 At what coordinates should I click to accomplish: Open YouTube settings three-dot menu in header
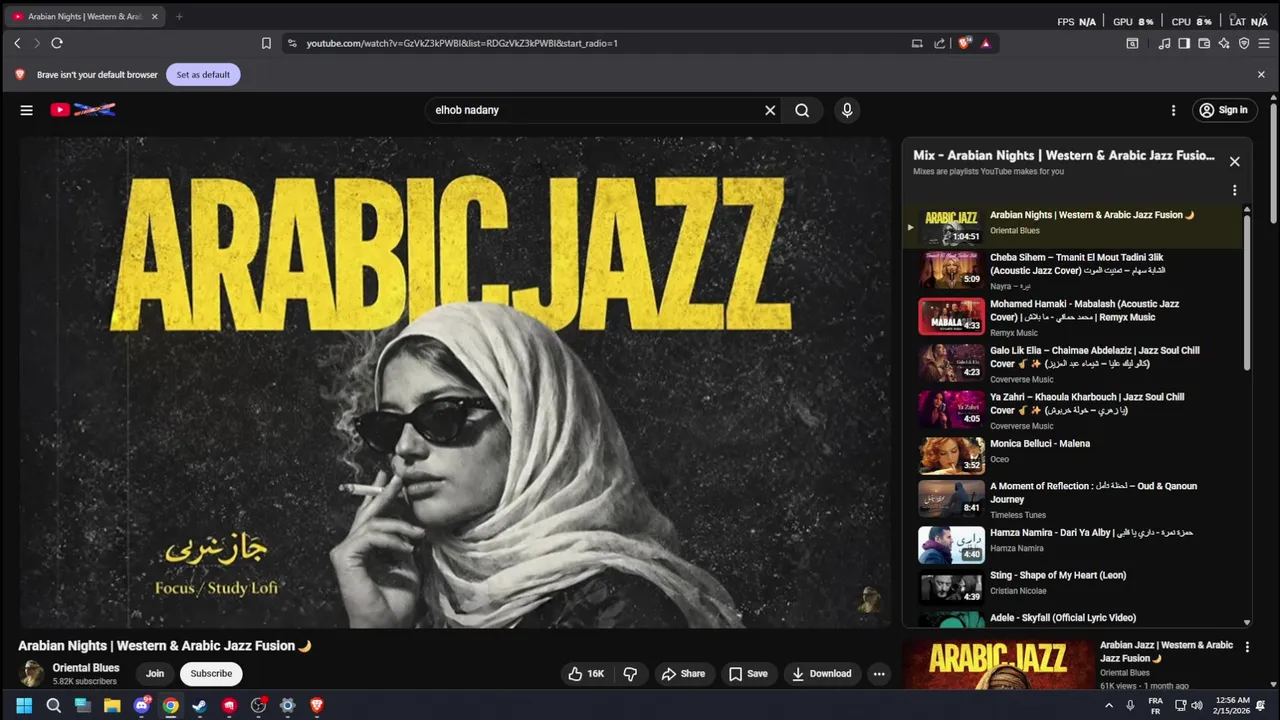click(x=1173, y=110)
